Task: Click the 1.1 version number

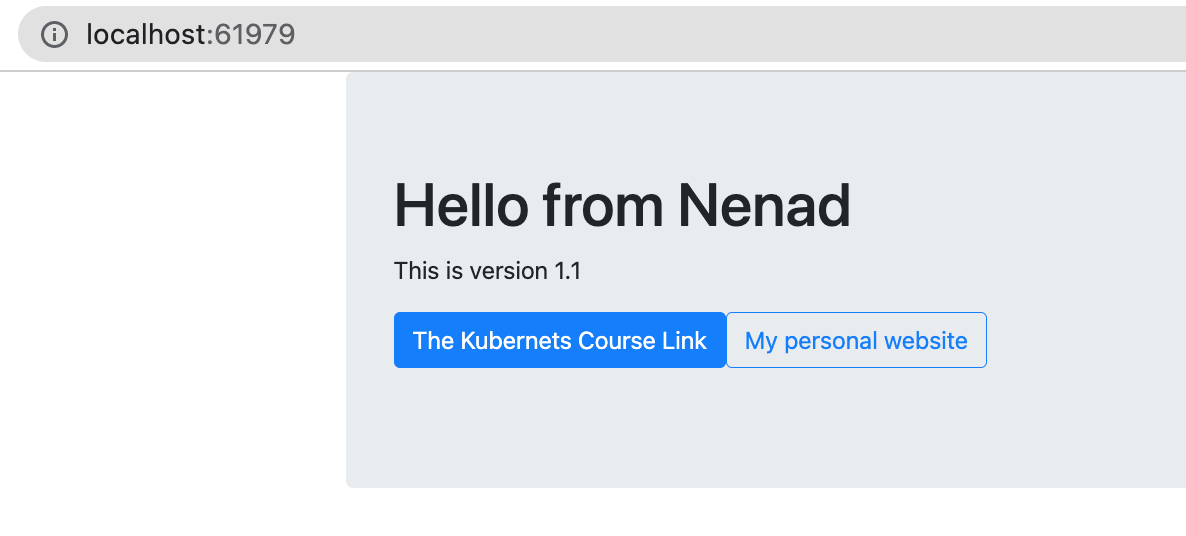Action: click(567, 271)
